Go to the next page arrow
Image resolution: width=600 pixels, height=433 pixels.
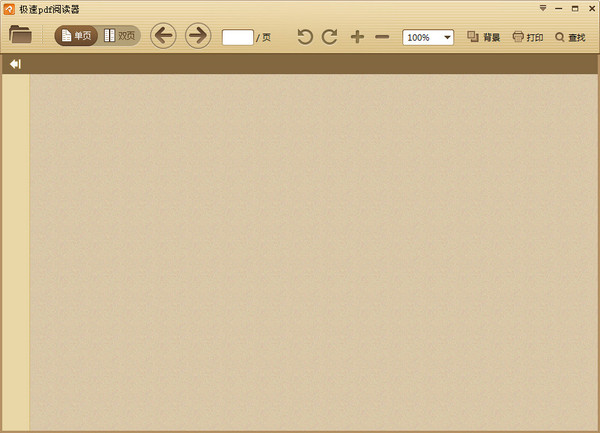[198, 36]
